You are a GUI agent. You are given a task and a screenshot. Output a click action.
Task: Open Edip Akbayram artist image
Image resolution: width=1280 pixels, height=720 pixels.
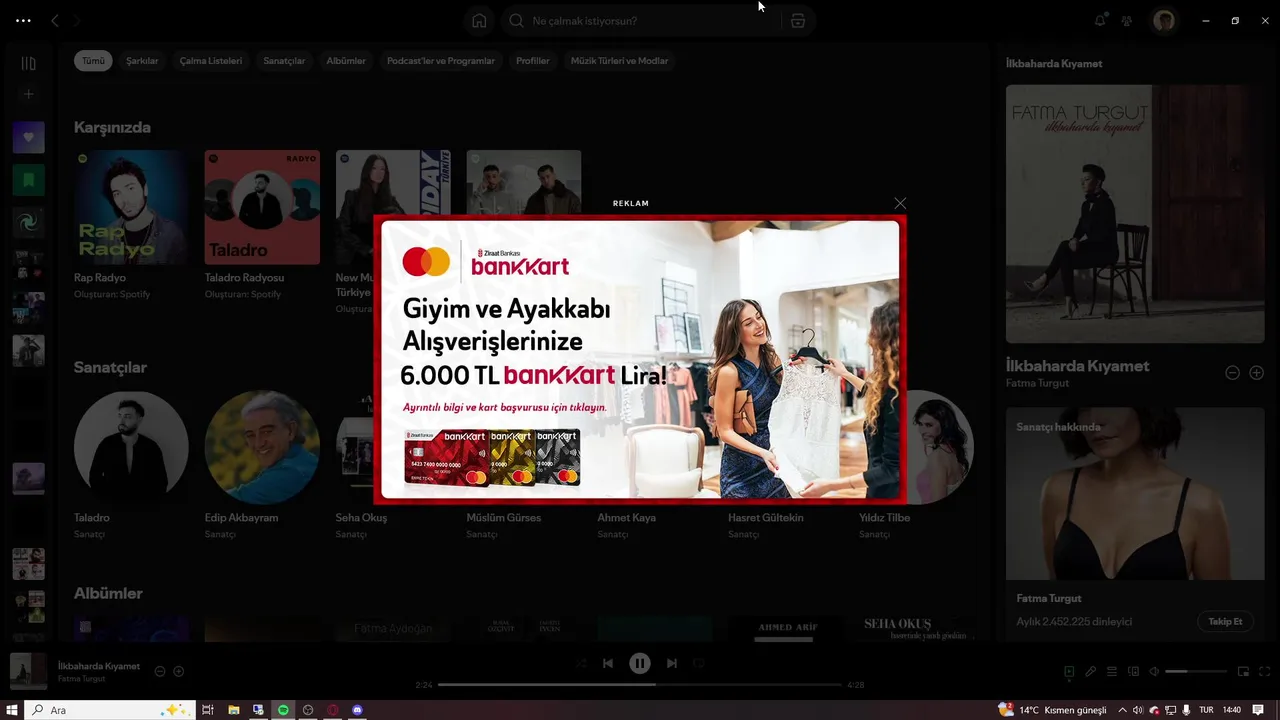click(x=262, y=447)
